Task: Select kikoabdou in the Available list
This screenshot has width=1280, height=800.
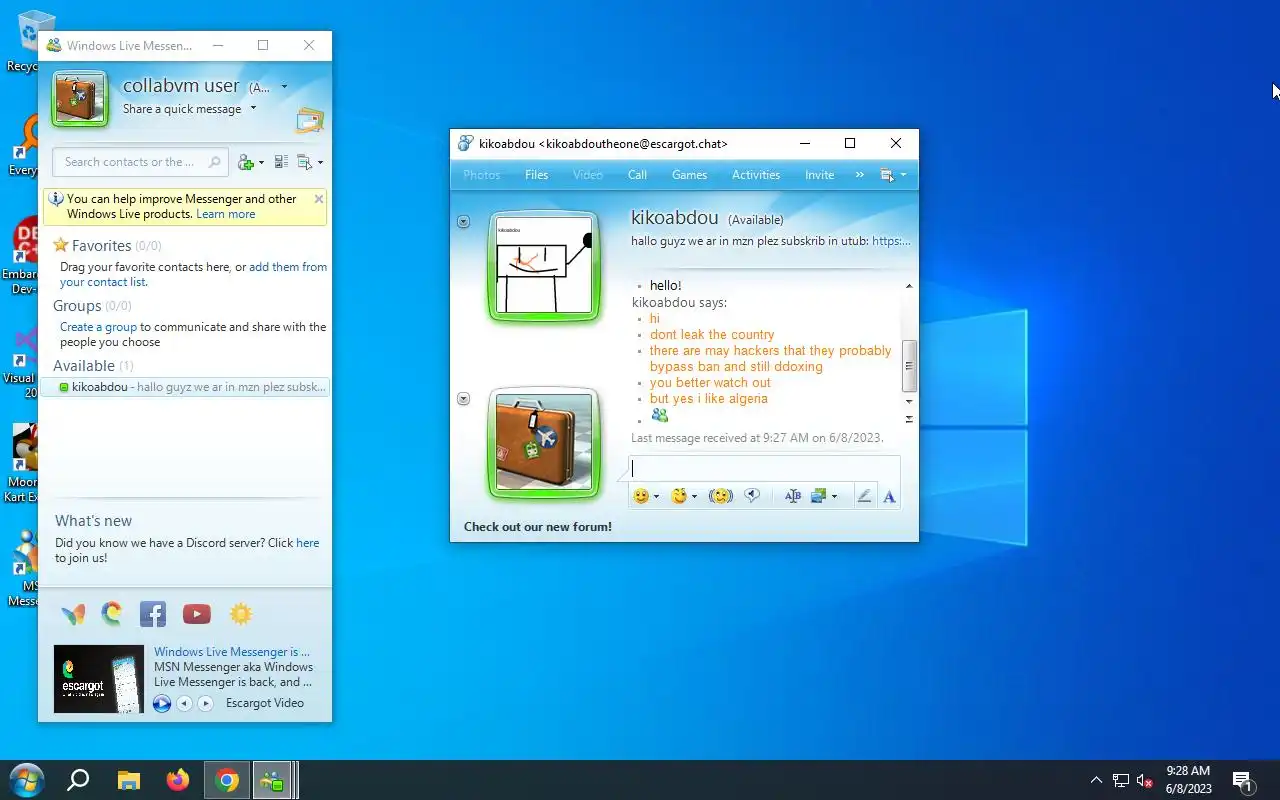Action: coord(185,387)
